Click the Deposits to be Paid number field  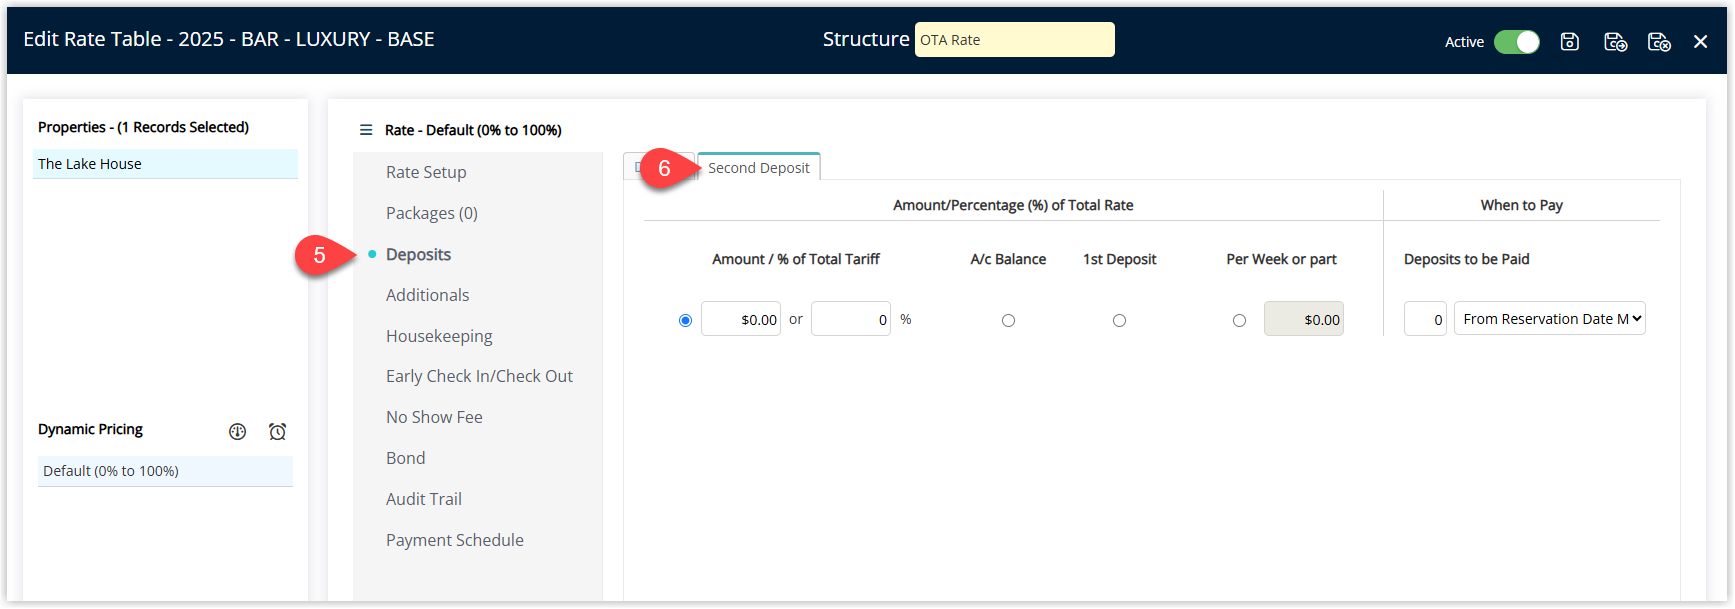[1425, 319]
